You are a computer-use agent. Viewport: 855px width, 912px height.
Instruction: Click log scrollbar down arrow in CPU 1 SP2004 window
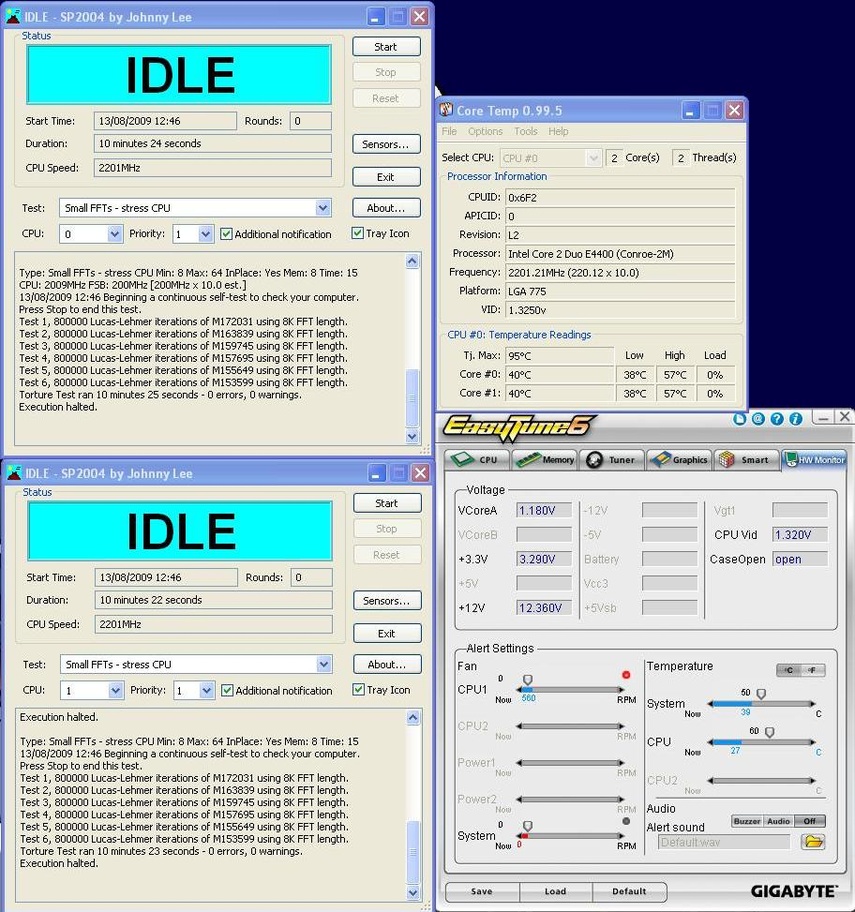click(413, 892)
